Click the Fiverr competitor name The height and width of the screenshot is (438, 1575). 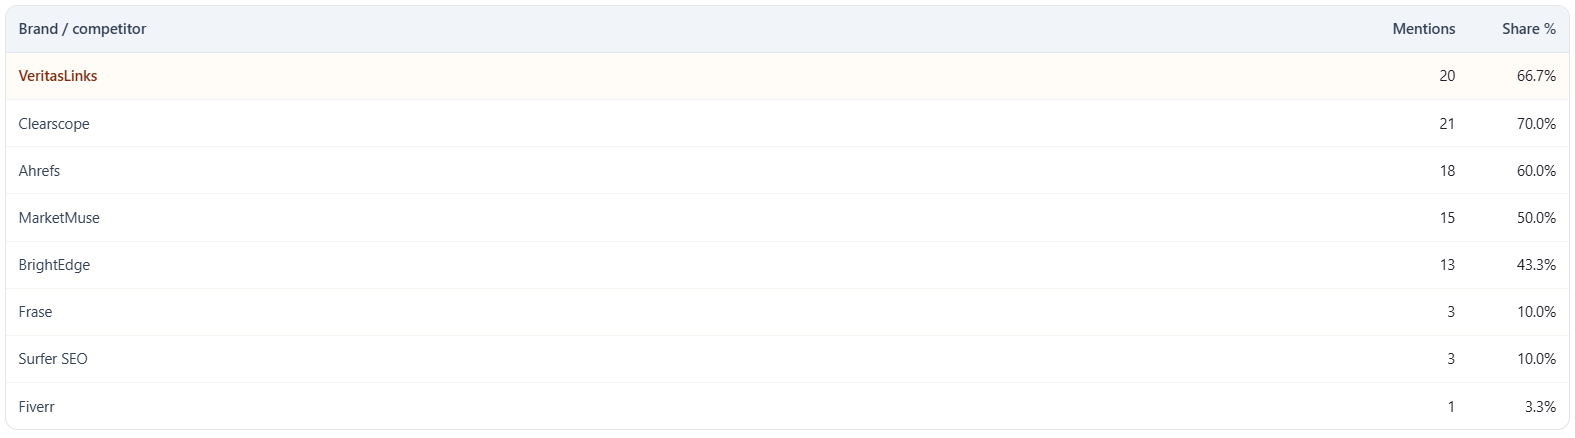pyautogui.click(x=36, y=407)
